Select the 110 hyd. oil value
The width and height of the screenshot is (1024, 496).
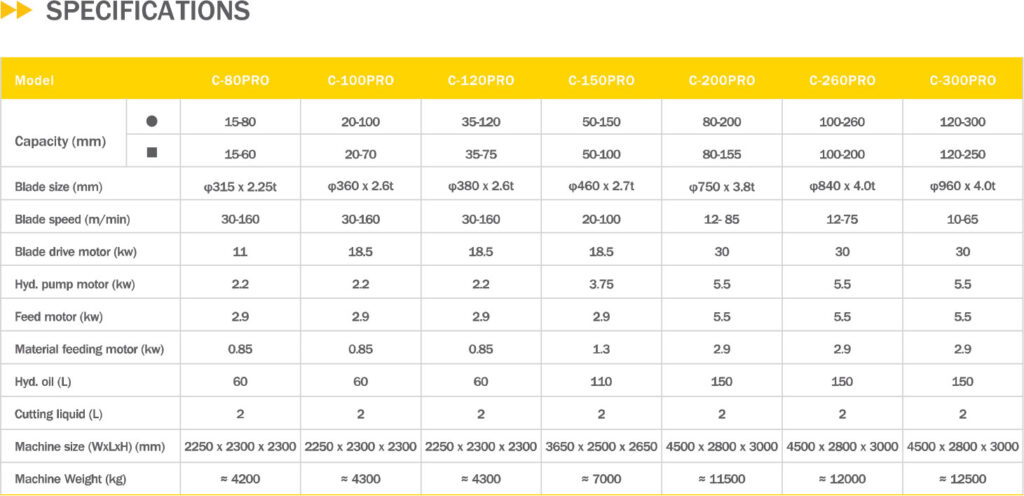click(601, 382)
